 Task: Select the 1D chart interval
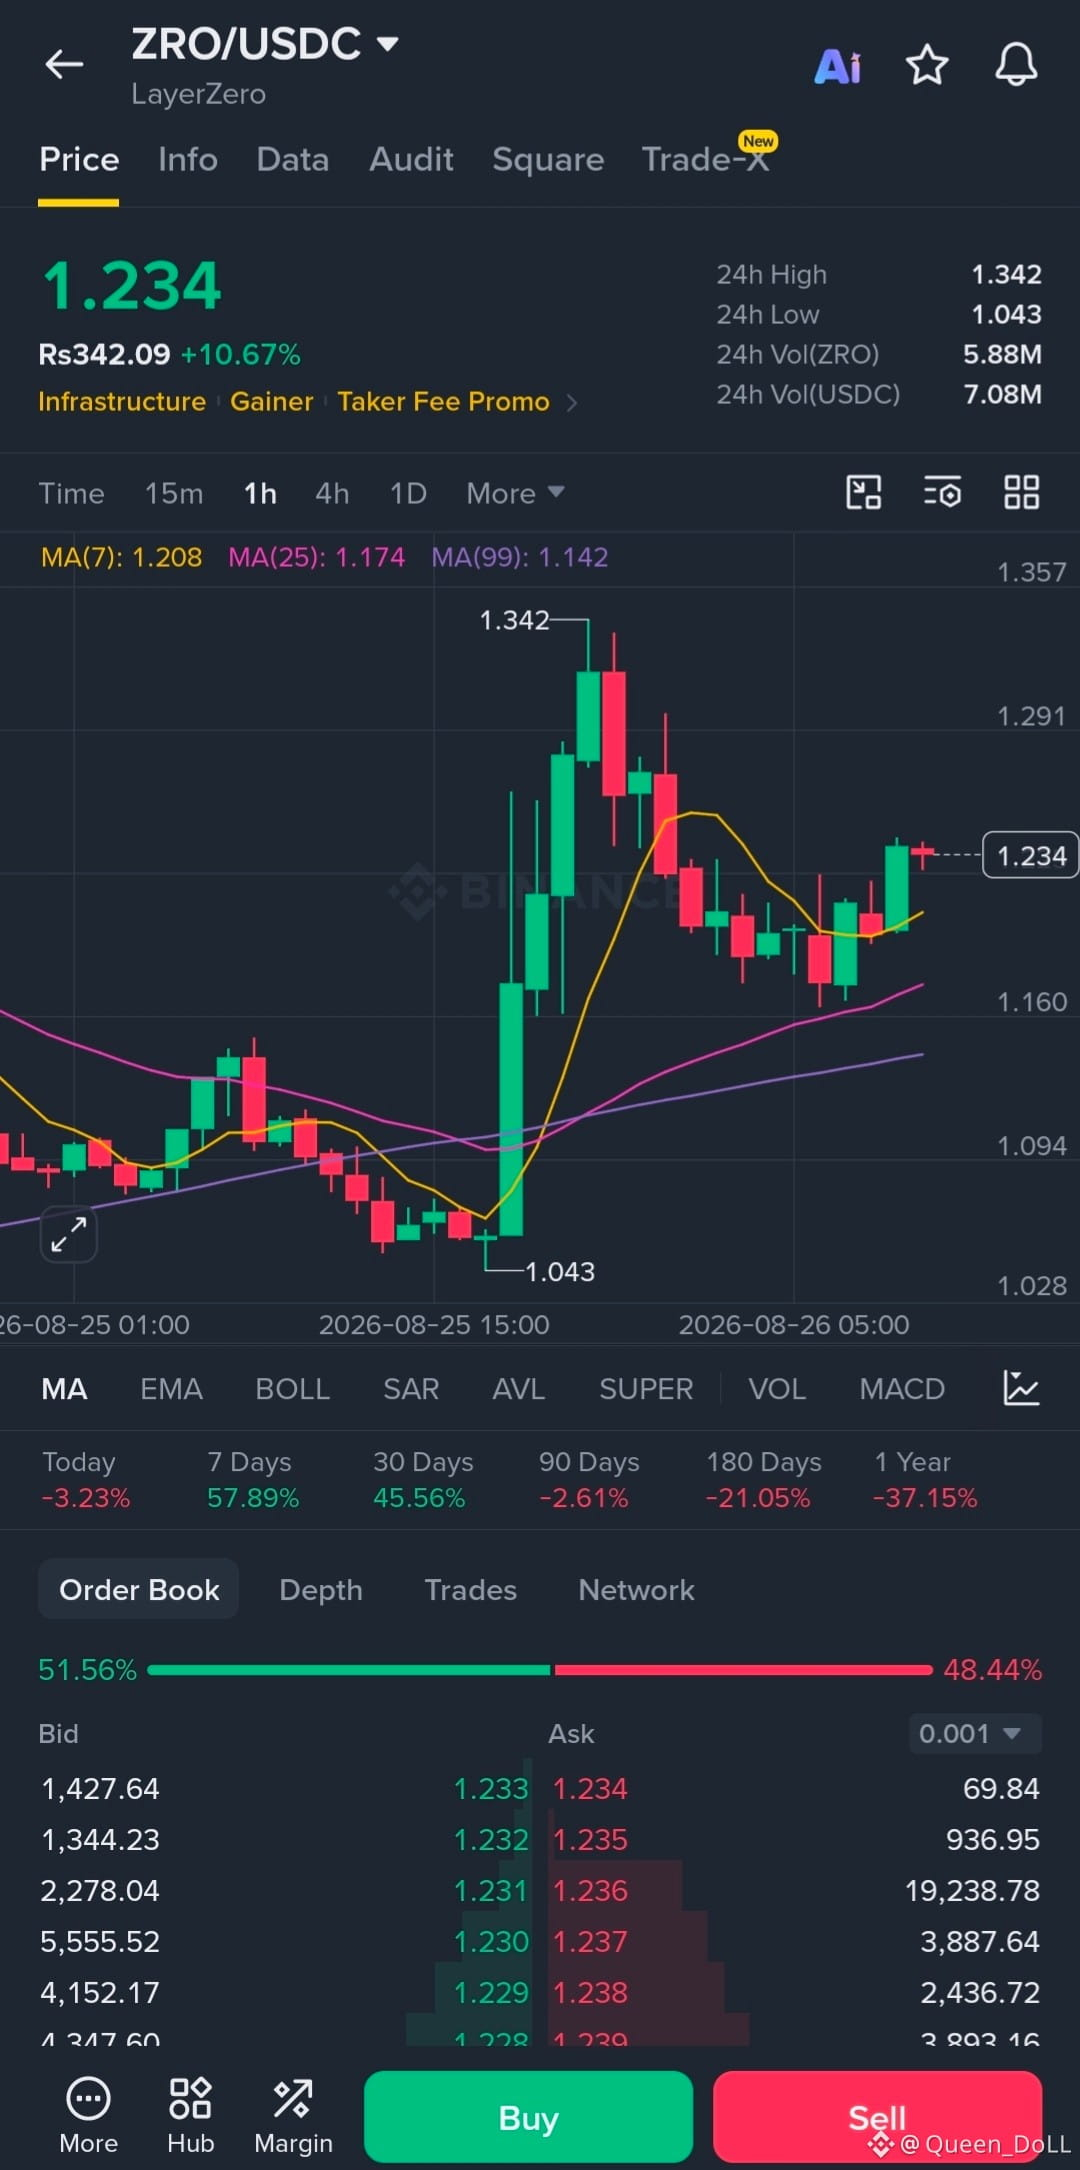408,493
